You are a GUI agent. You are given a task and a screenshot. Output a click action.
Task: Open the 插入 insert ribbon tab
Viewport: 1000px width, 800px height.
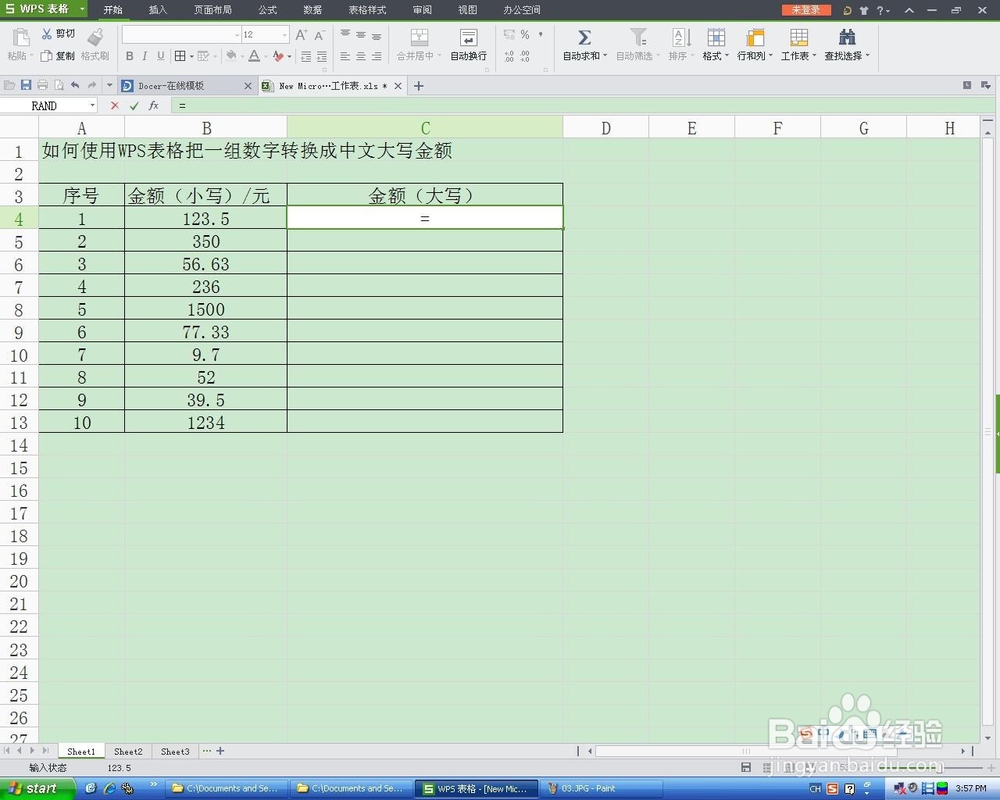[156, 10]
